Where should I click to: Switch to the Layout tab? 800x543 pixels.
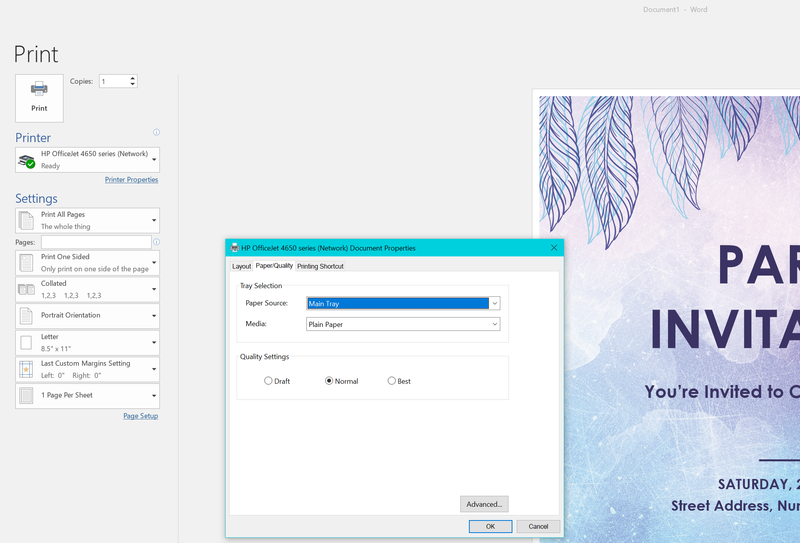click(241, 266)
